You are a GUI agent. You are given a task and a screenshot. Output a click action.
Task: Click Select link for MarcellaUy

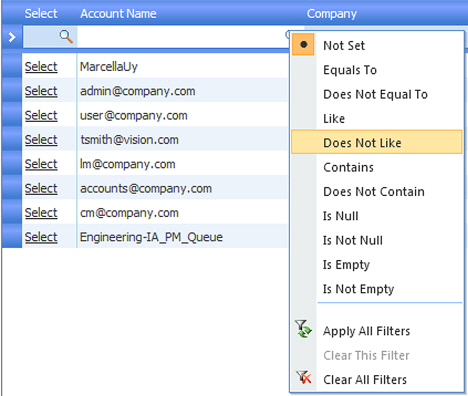point(41,67)
